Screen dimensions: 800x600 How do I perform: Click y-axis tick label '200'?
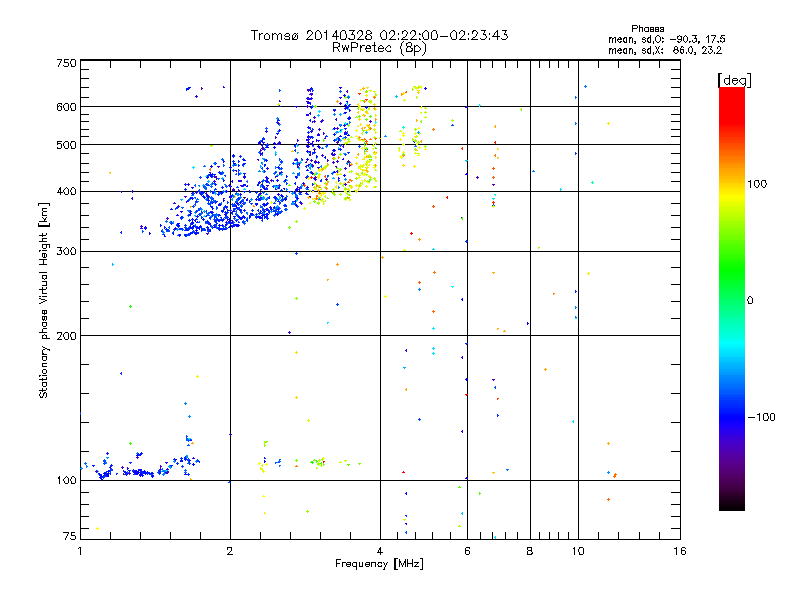click(66, 336)
